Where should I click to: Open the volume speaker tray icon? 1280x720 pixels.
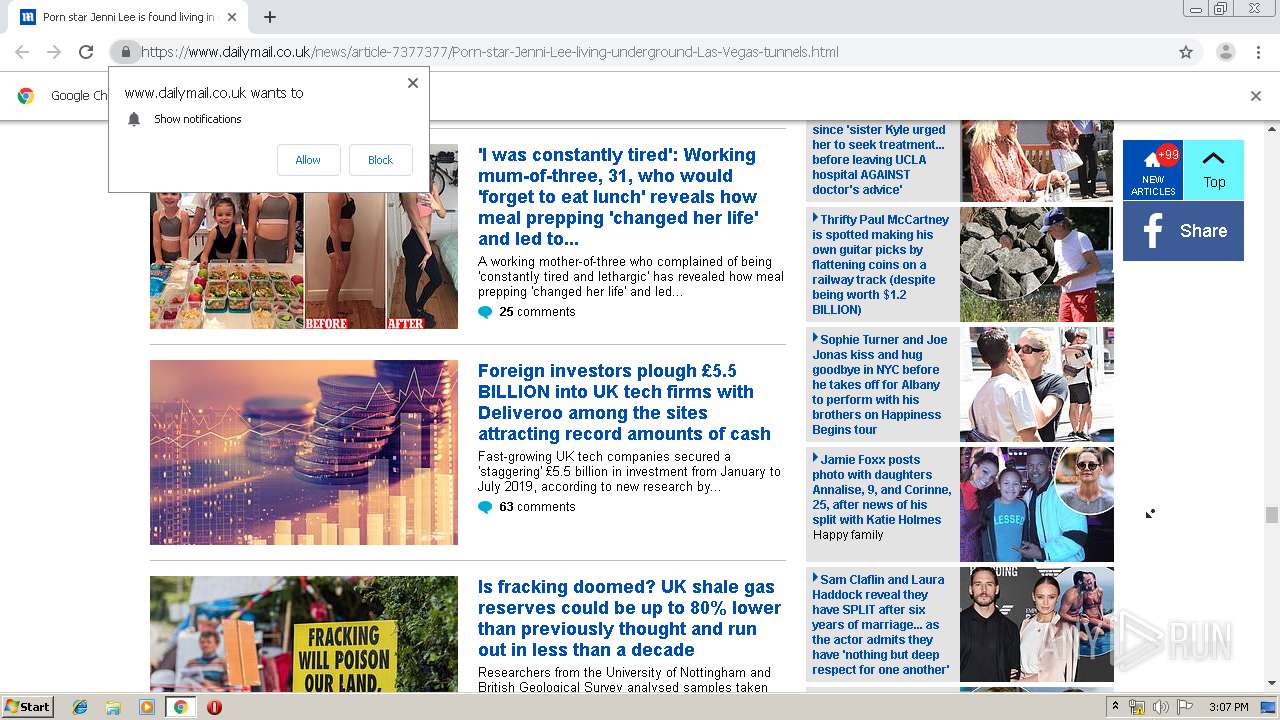[1160, 707]
